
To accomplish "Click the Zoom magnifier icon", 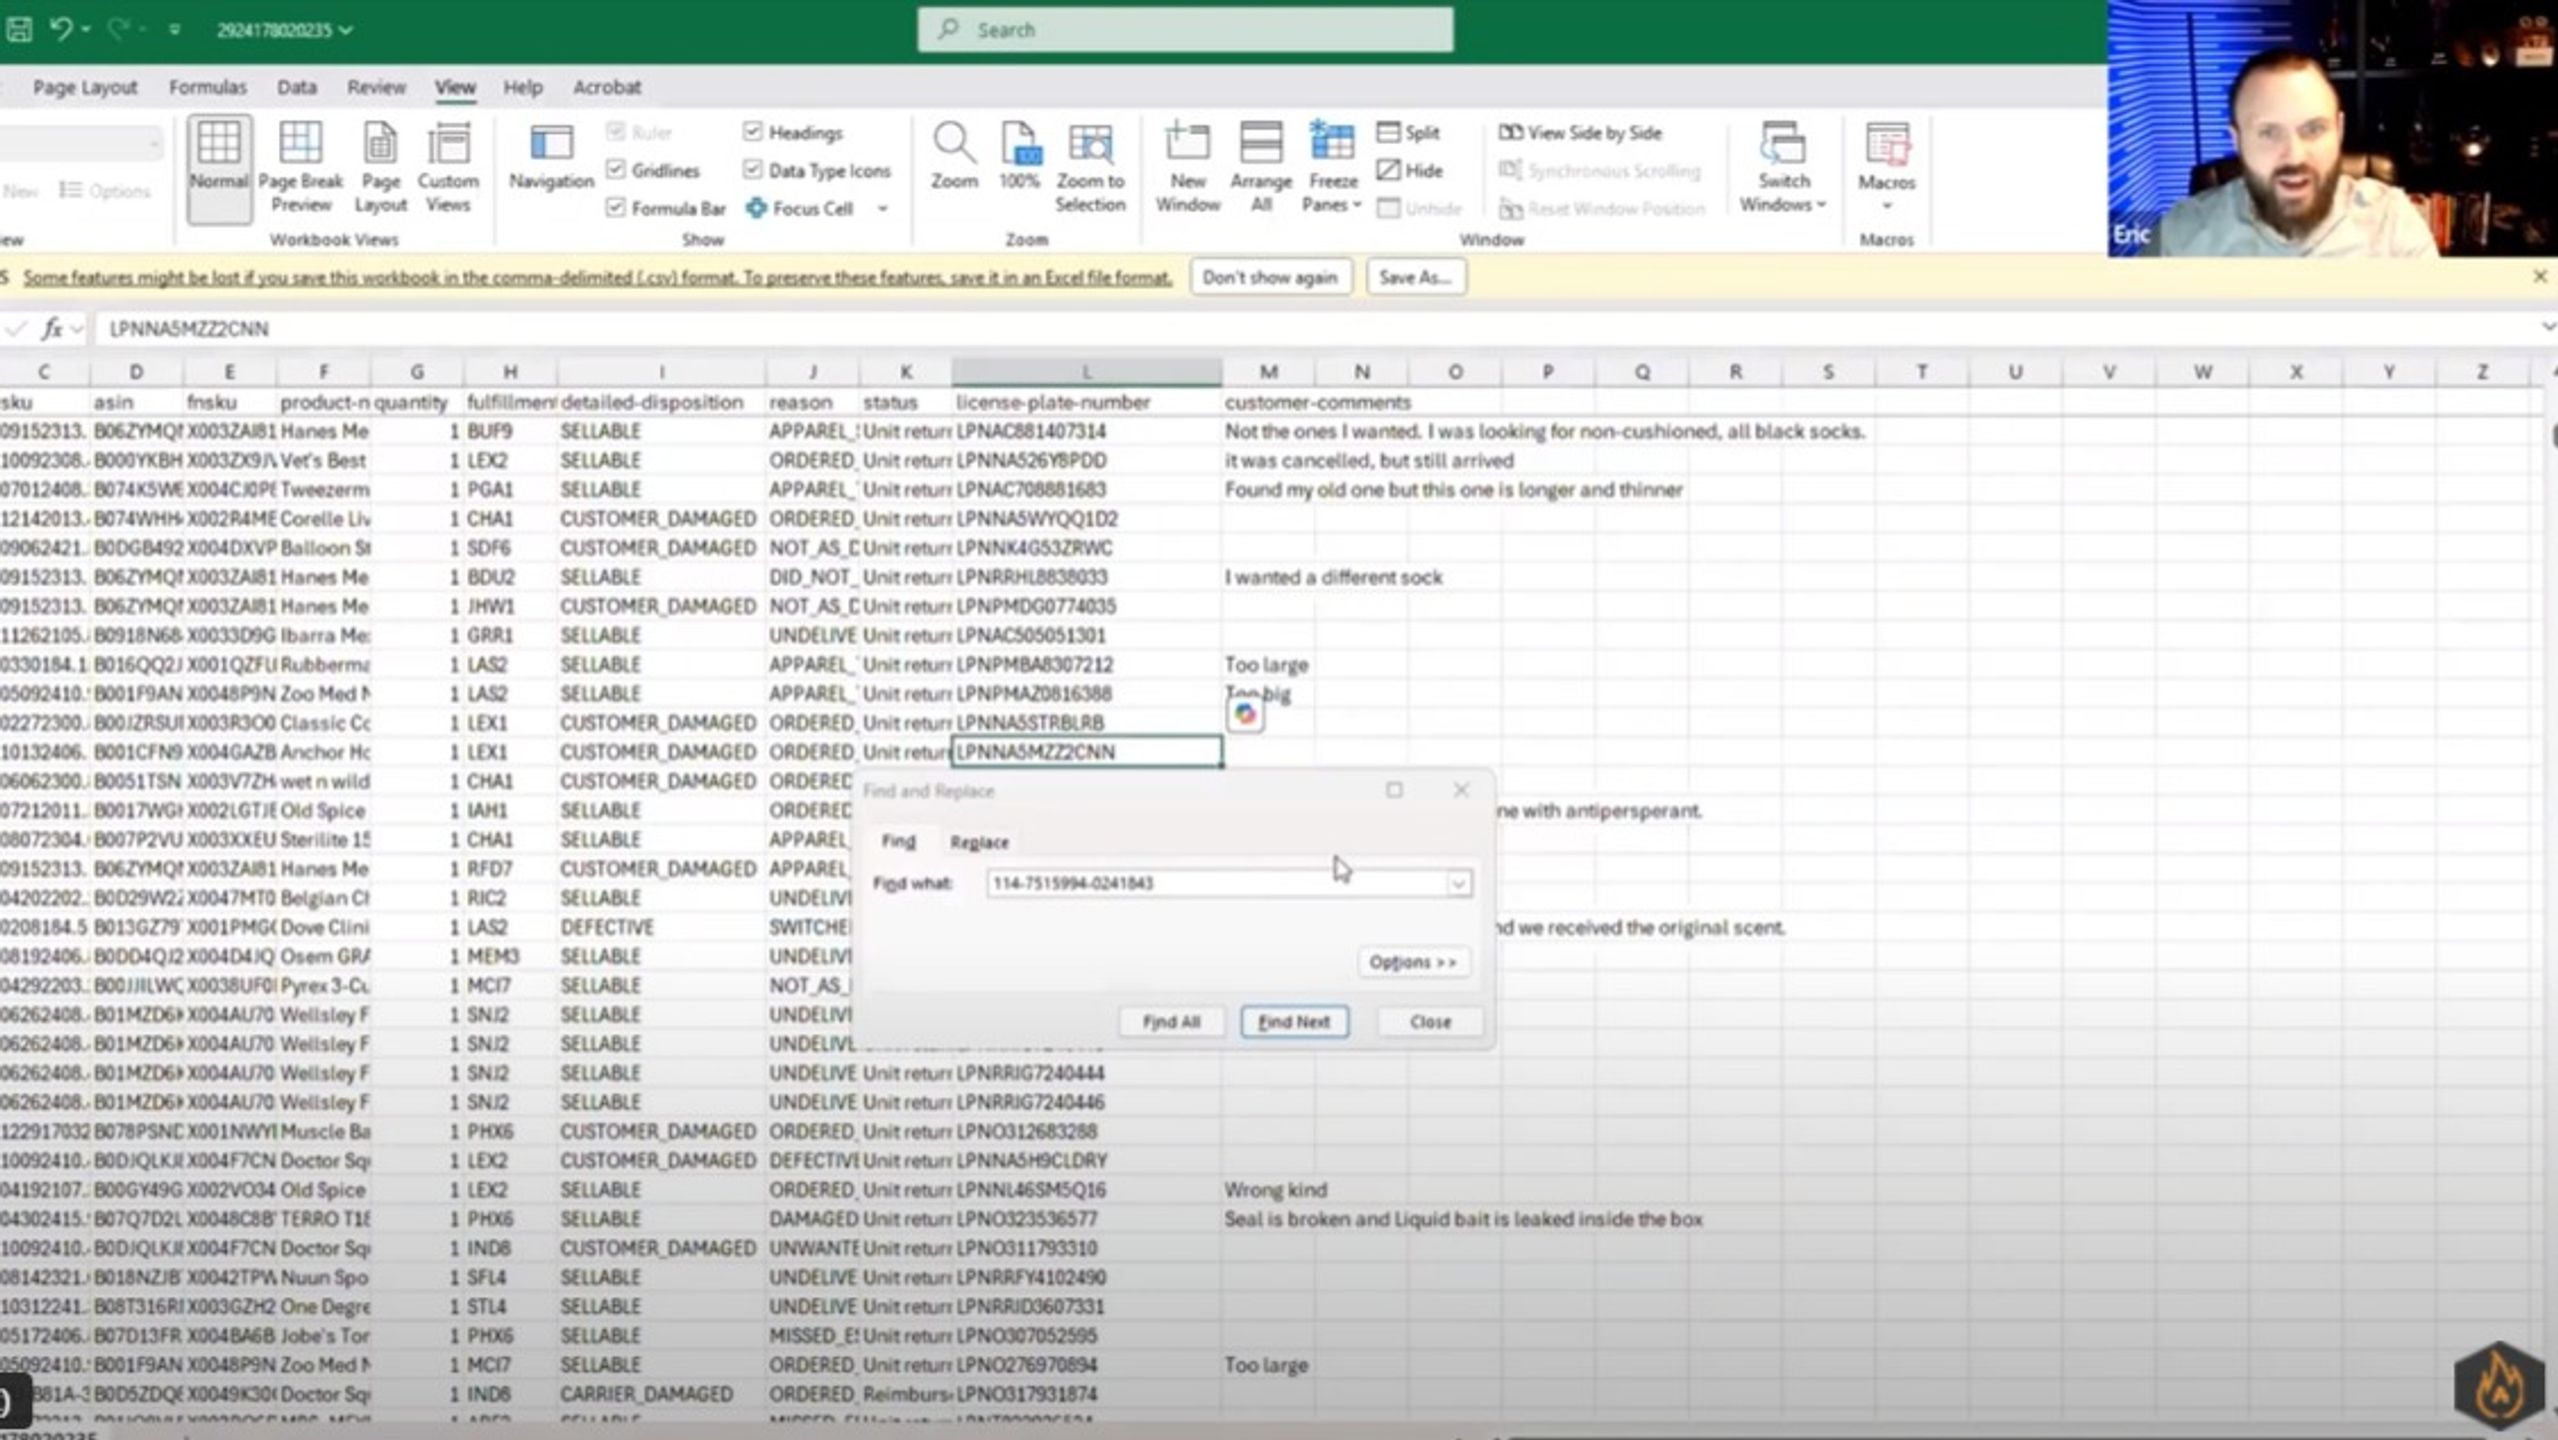I will point(954,144).
